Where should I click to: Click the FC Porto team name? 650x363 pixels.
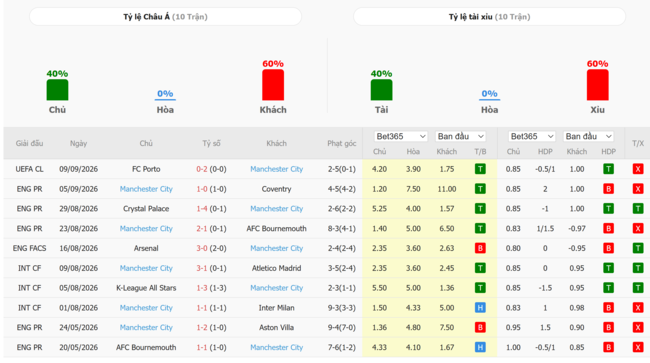146,169
